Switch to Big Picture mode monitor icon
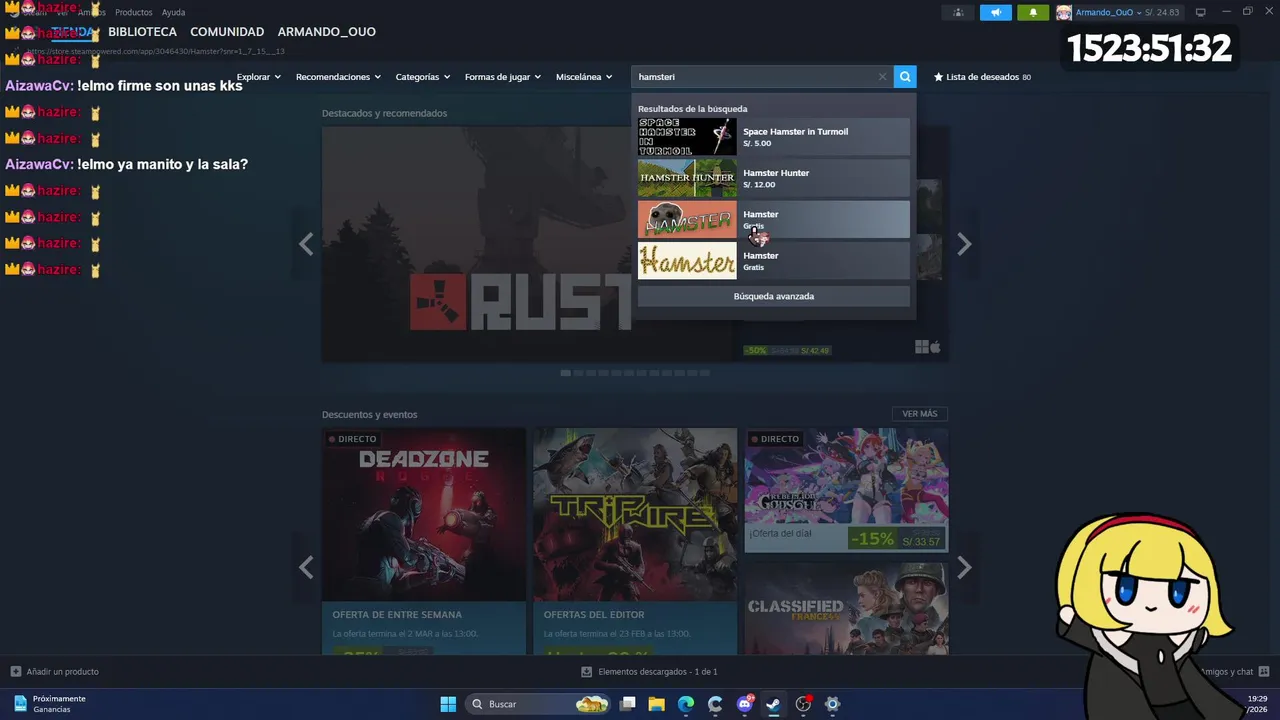 tap(1201, 12)
